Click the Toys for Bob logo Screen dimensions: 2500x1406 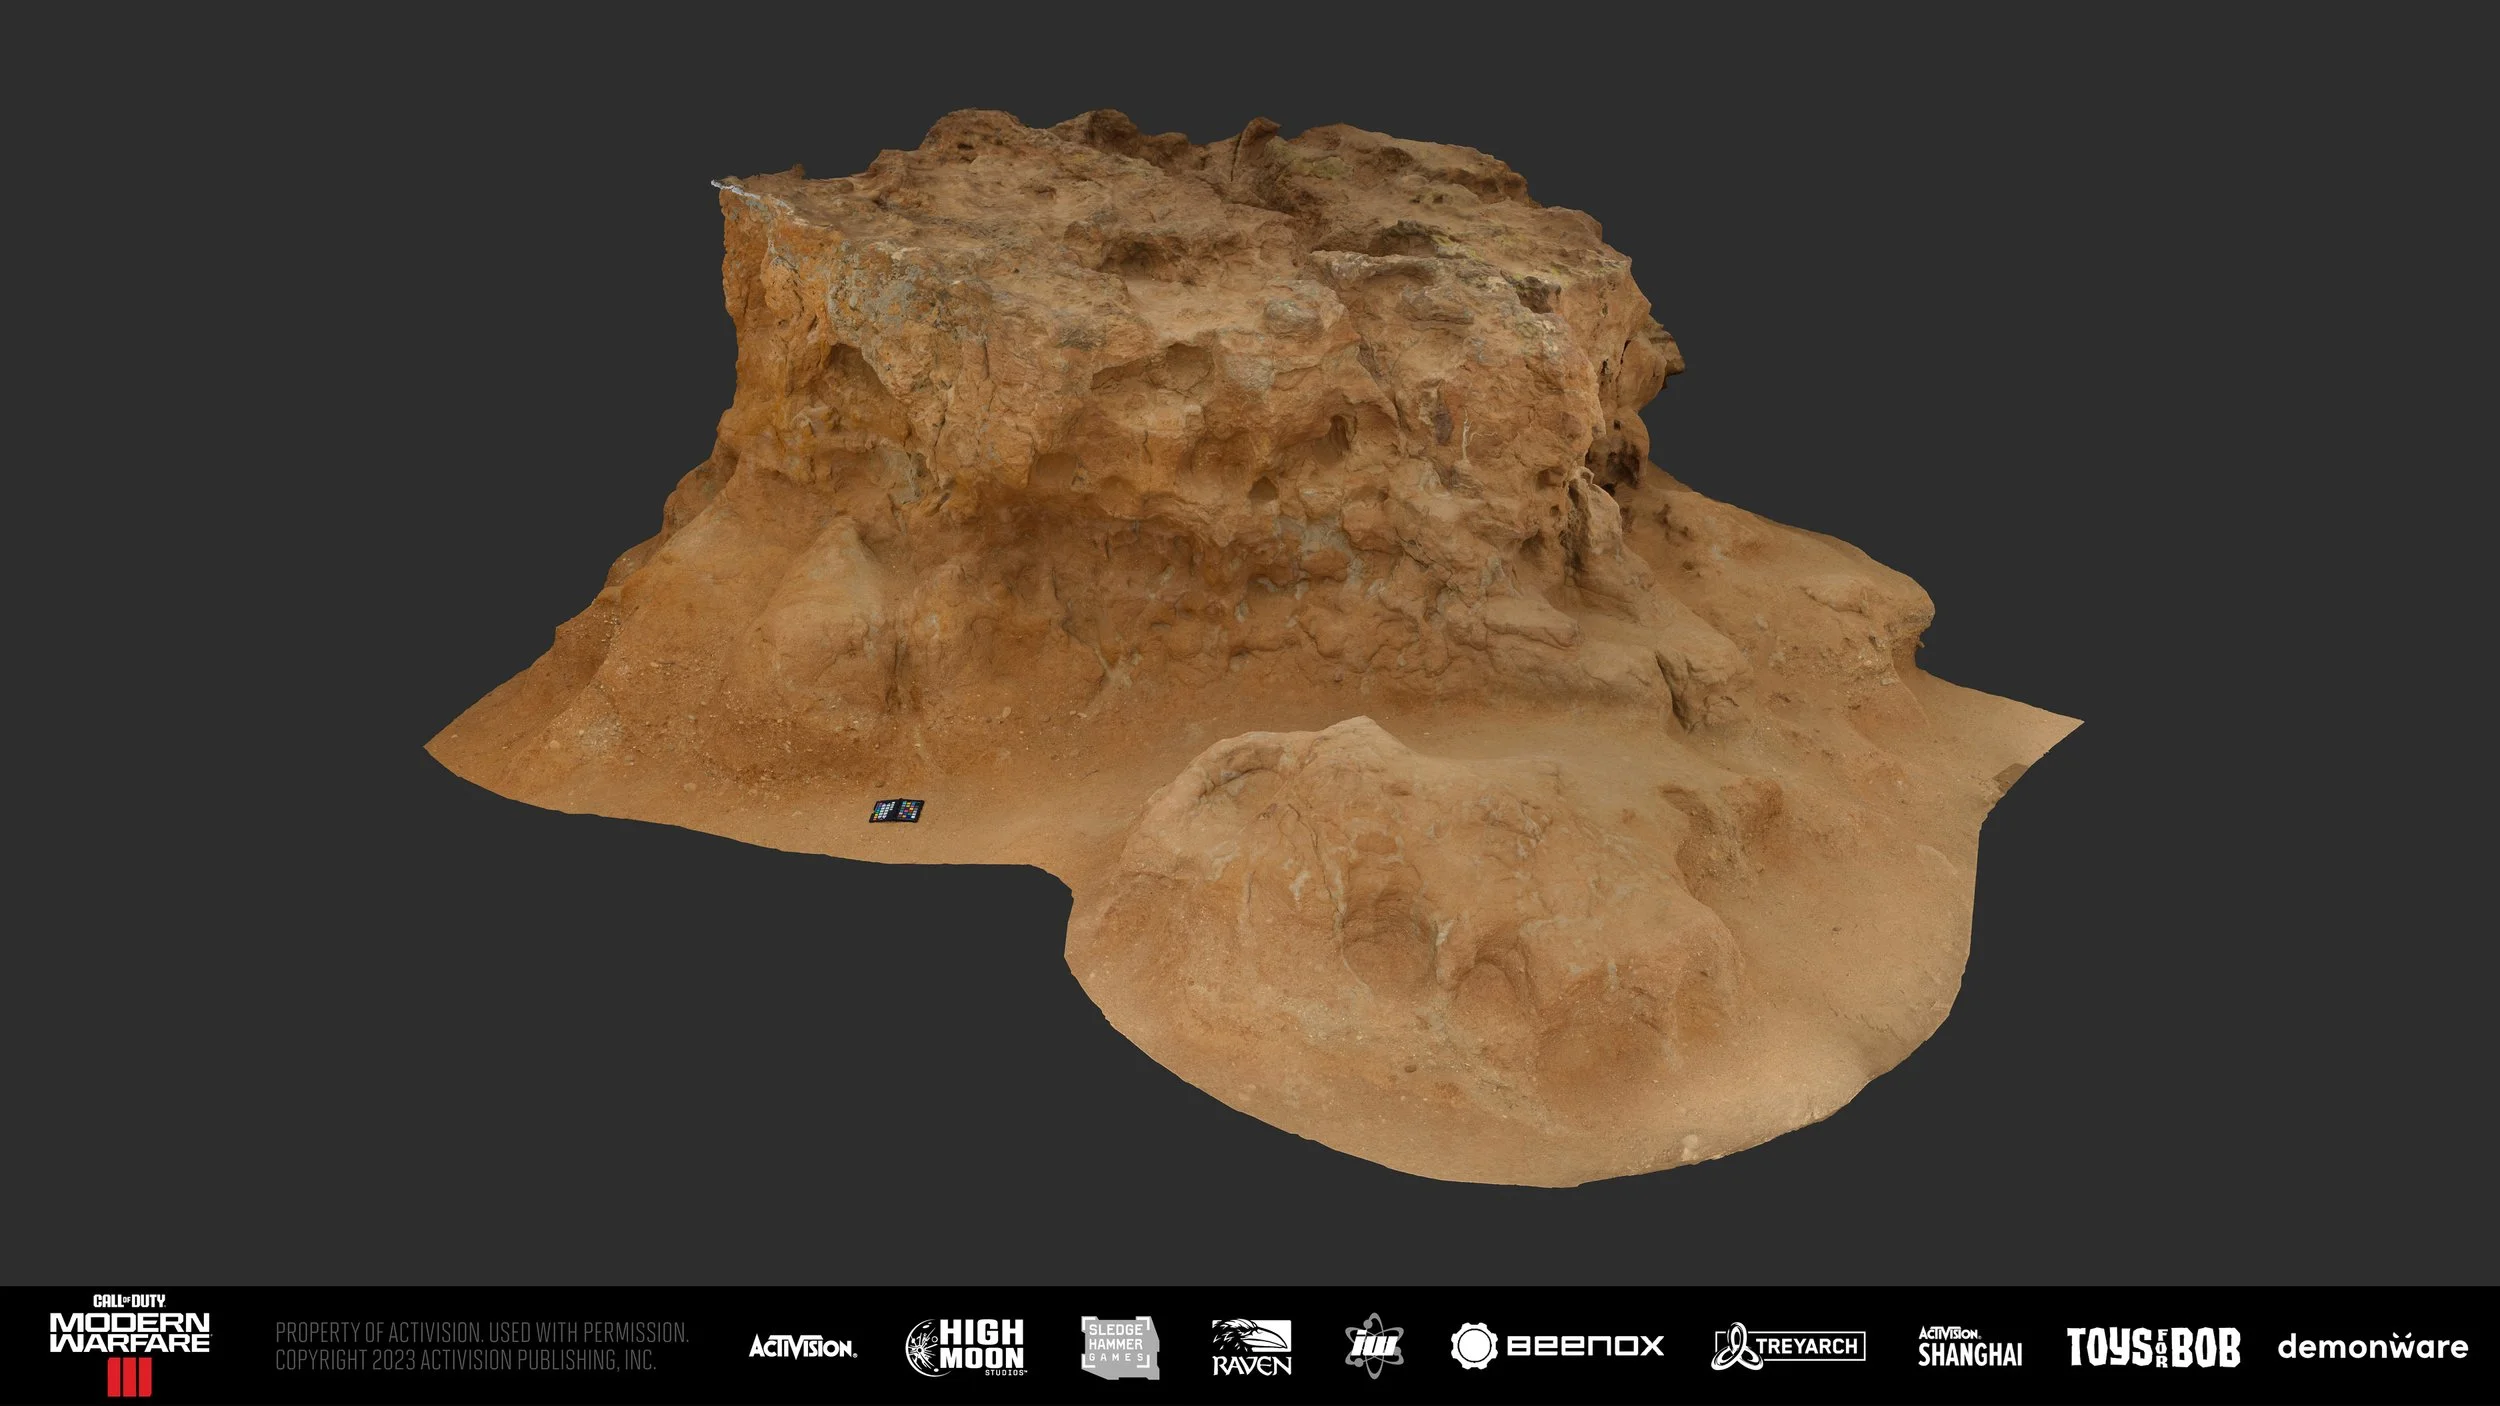tap(2153, 1347)
